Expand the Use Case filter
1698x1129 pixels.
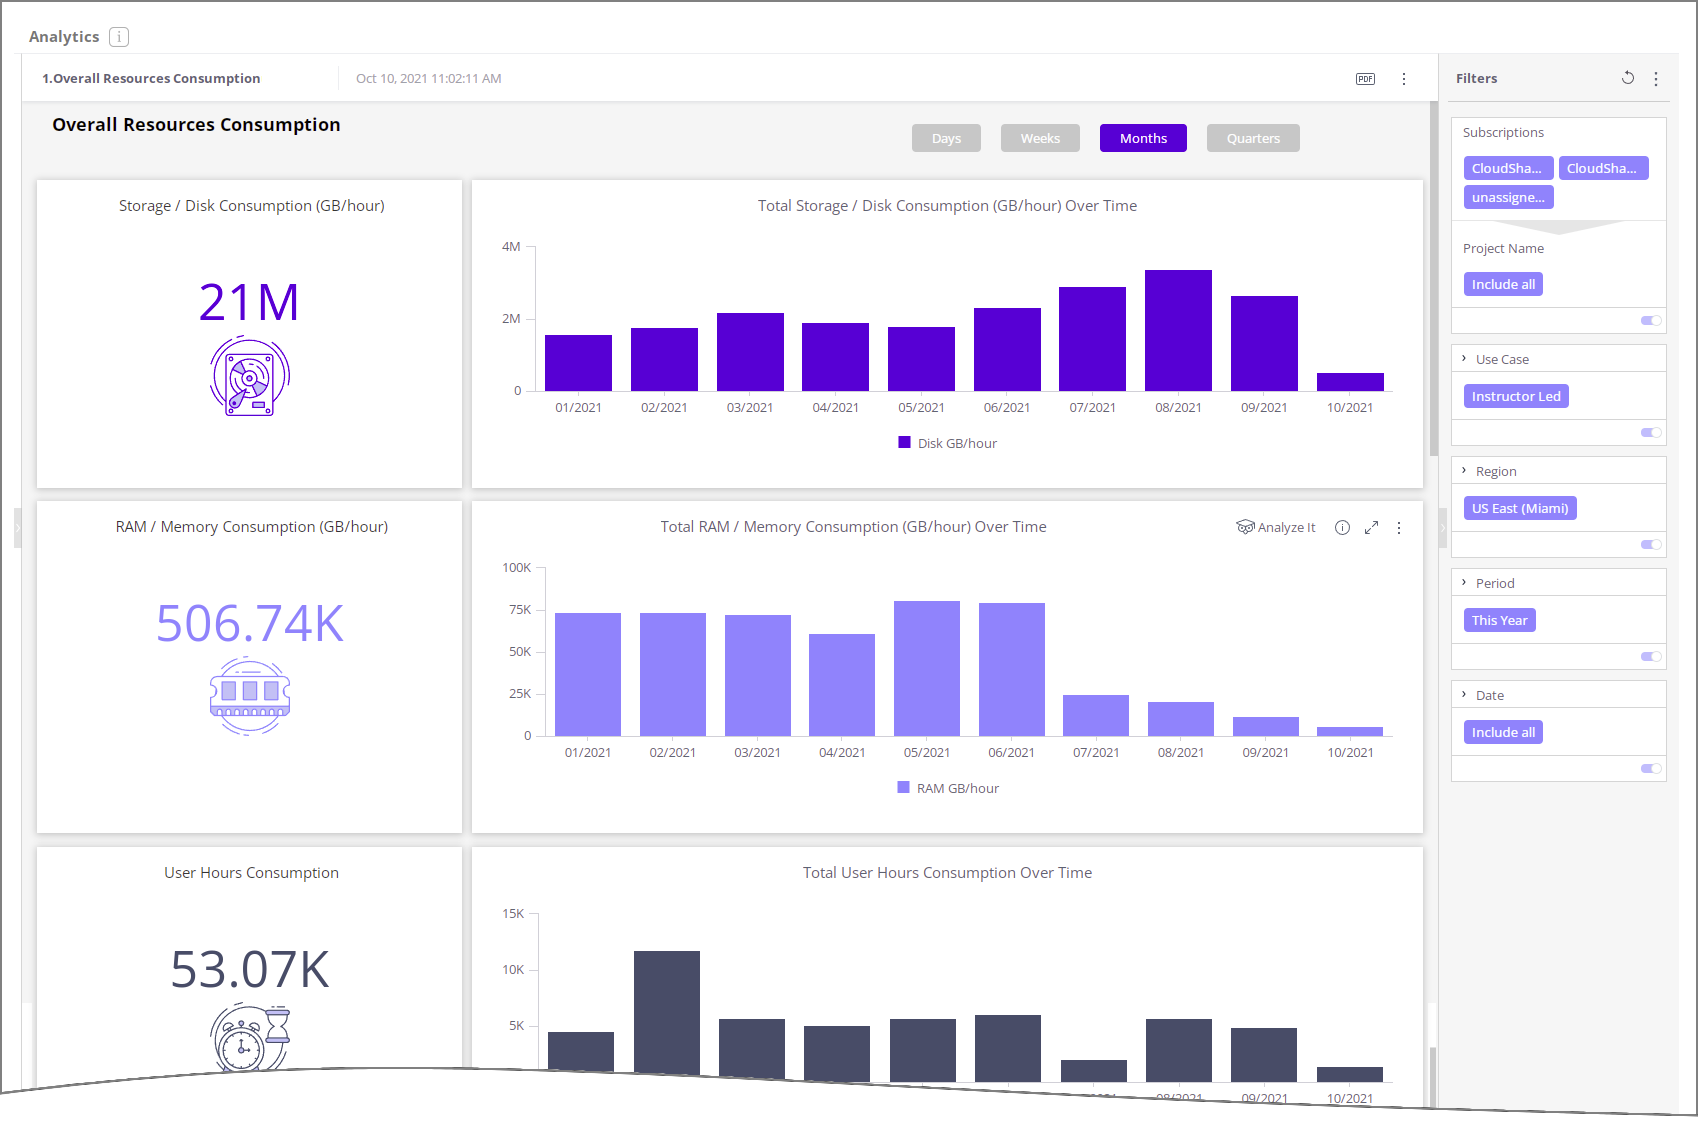[1464, 358]
